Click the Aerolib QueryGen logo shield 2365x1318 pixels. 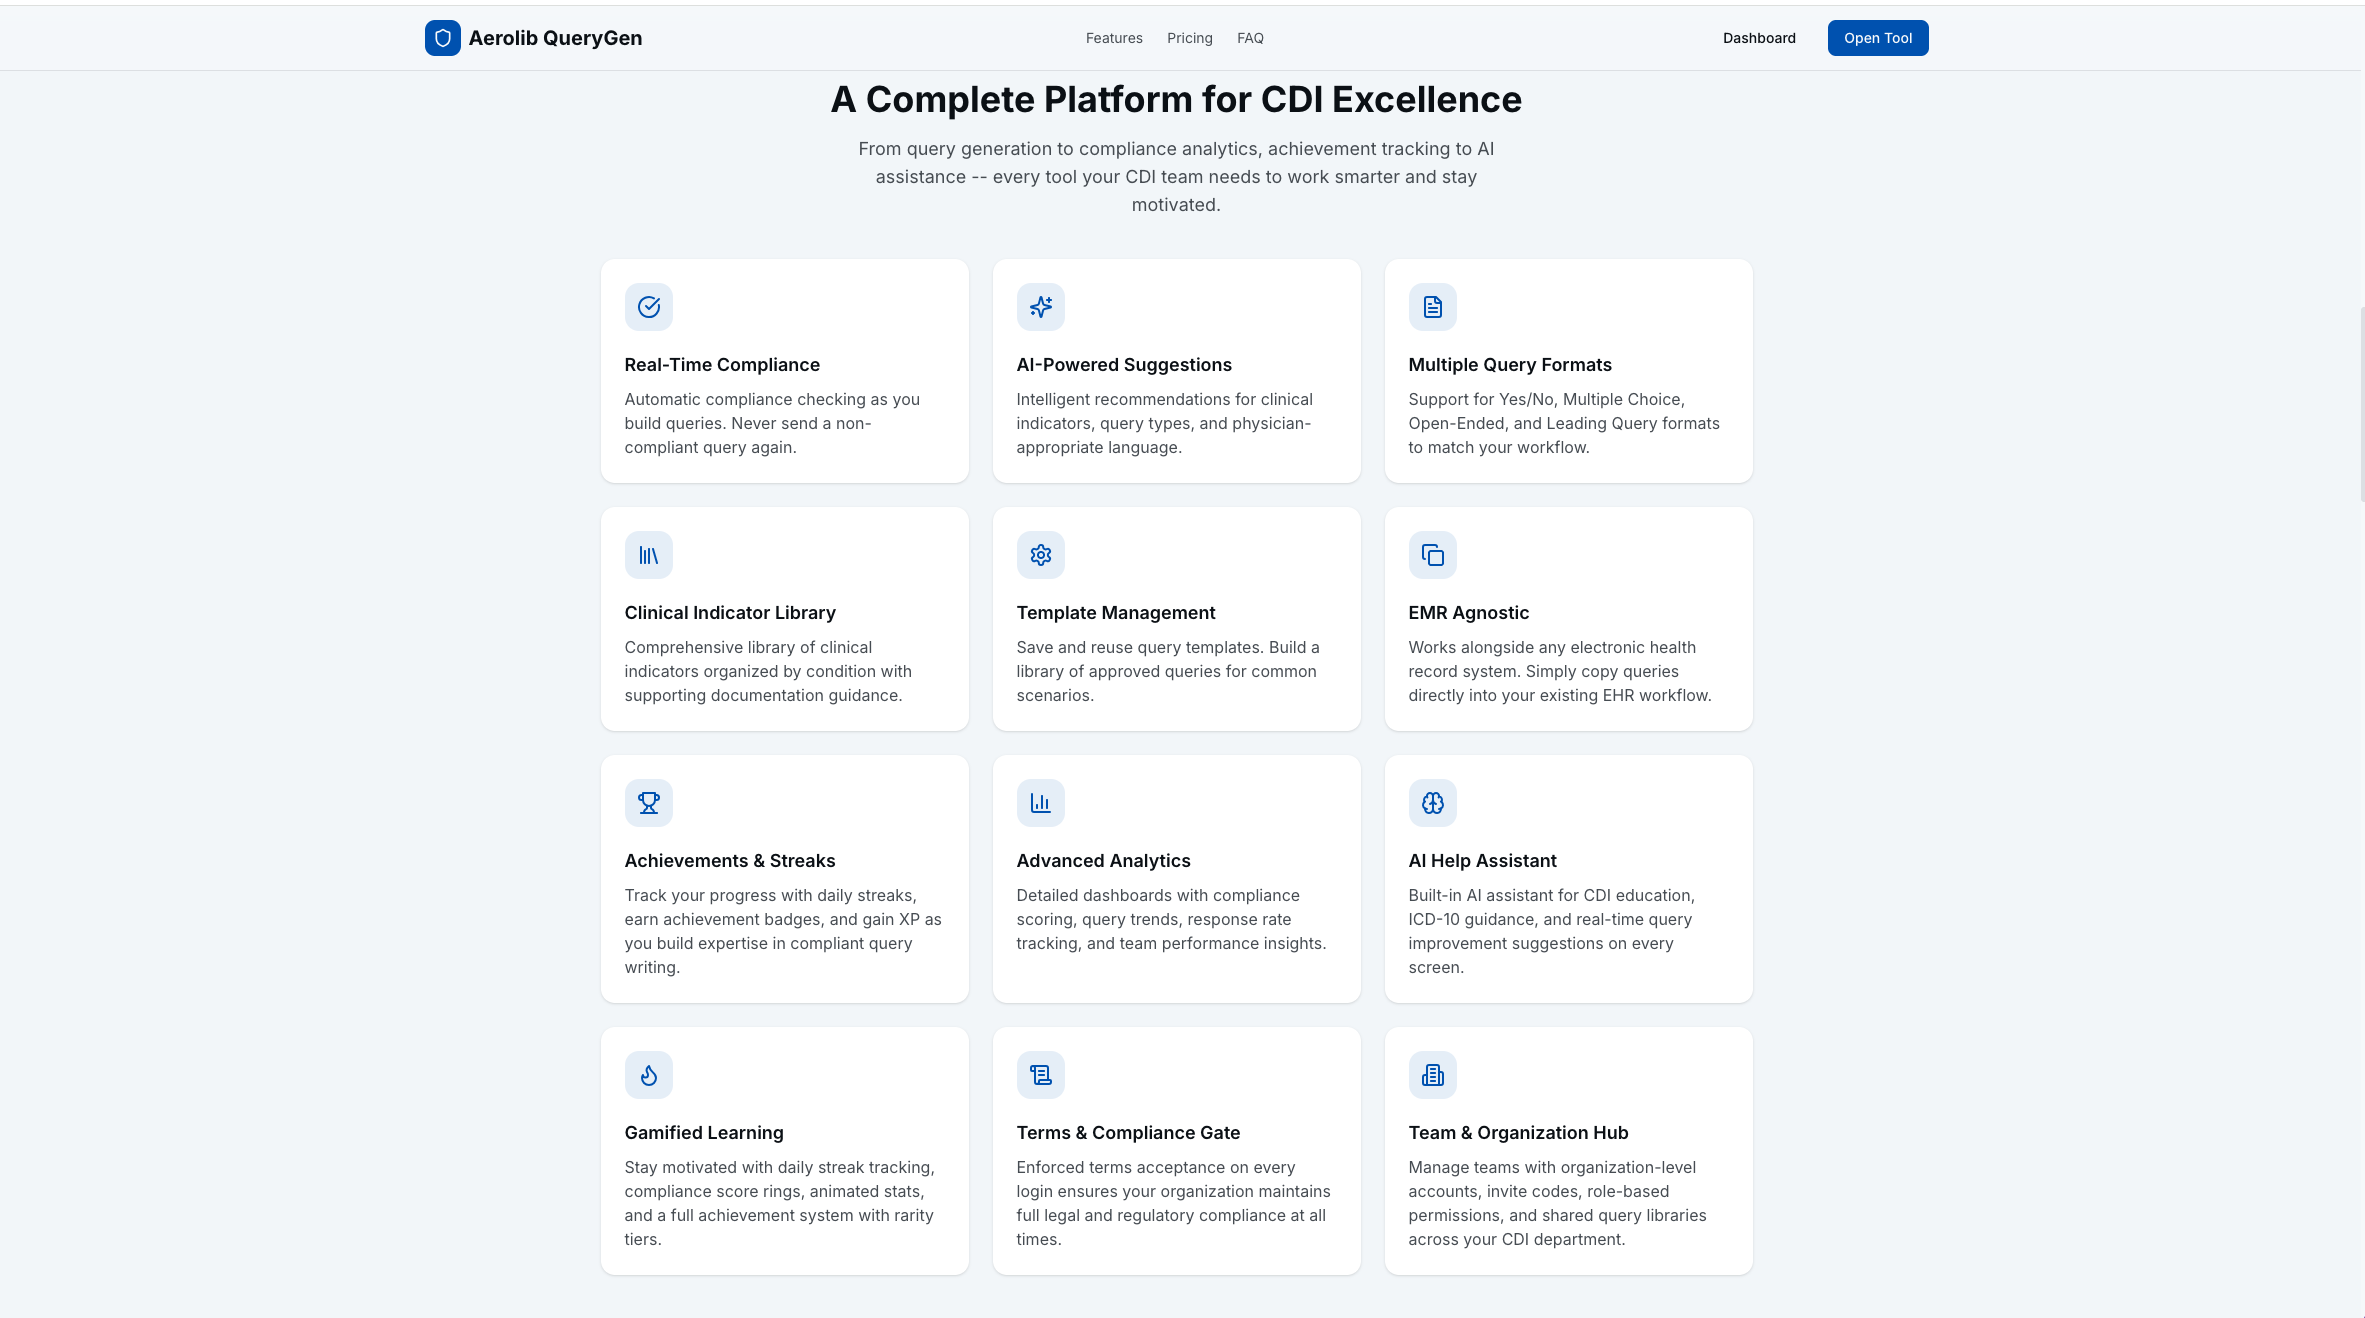tap(443, 38)
